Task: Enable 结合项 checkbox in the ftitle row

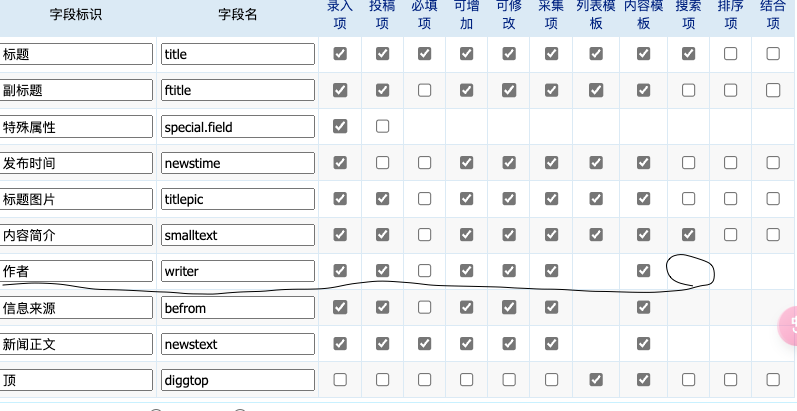Action: (x=773, y=90)
